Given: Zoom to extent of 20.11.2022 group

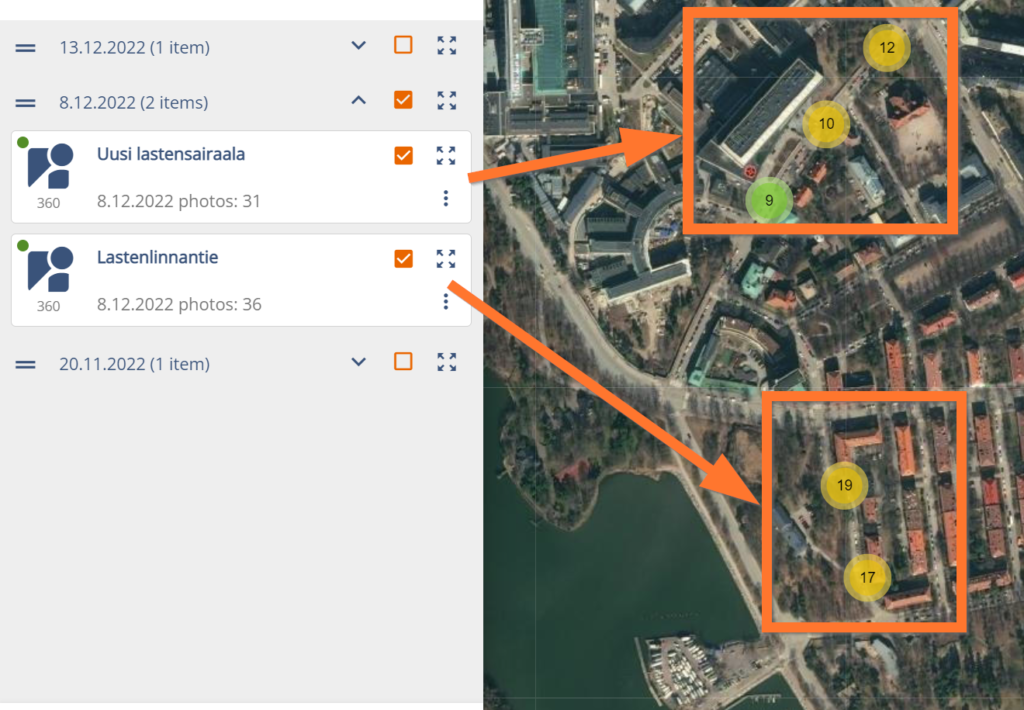Looking at the screenshot, I should [x=447, y=362].
